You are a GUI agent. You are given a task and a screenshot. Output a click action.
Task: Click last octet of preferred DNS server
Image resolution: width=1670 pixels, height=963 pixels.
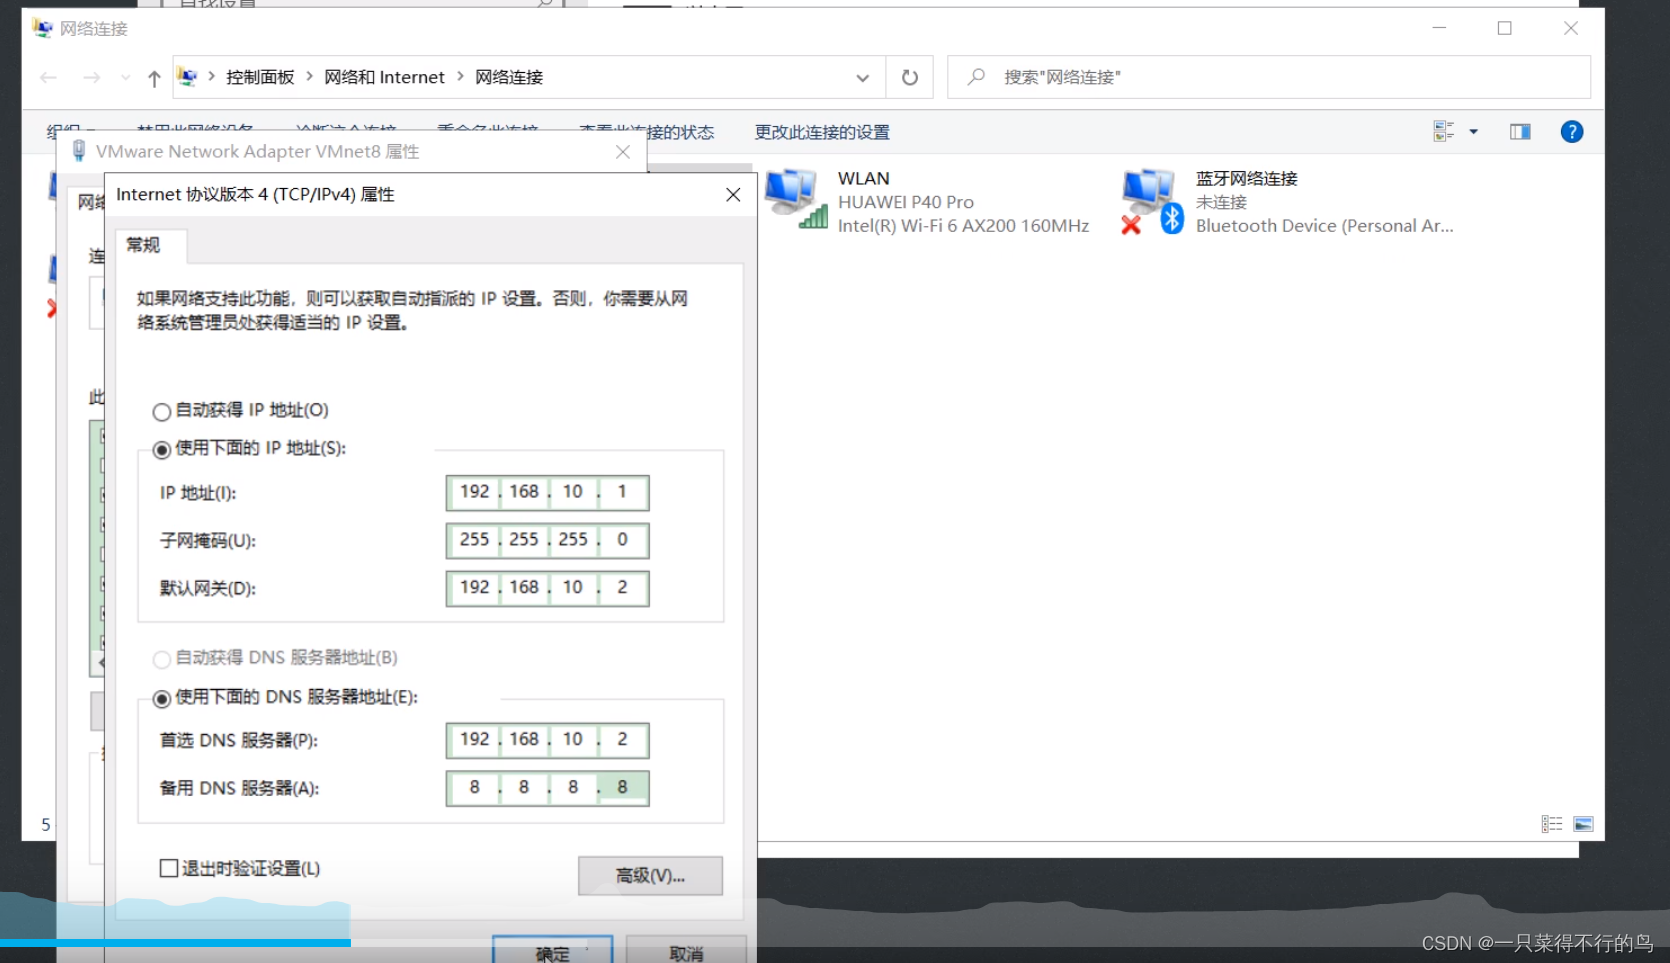pos(622,740)
